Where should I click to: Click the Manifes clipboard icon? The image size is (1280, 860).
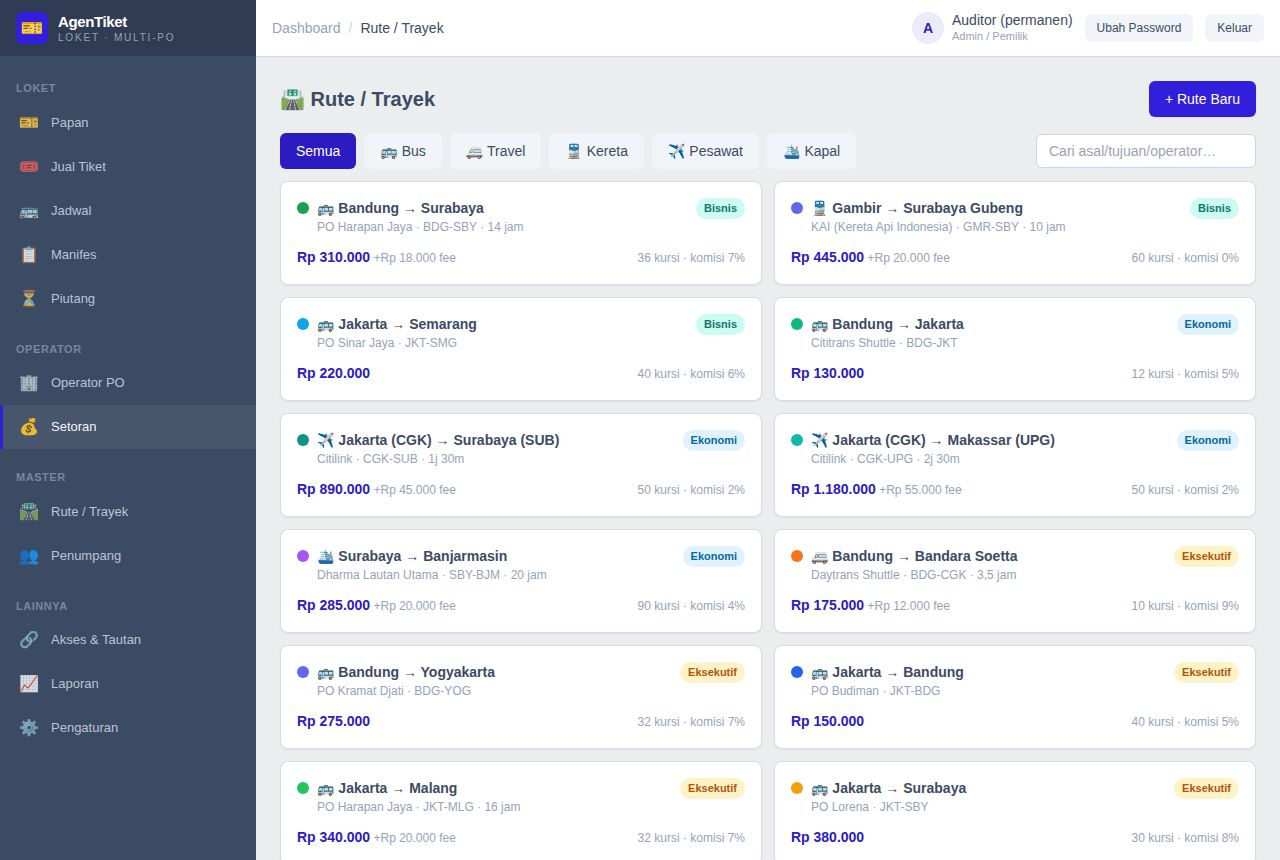29,255
